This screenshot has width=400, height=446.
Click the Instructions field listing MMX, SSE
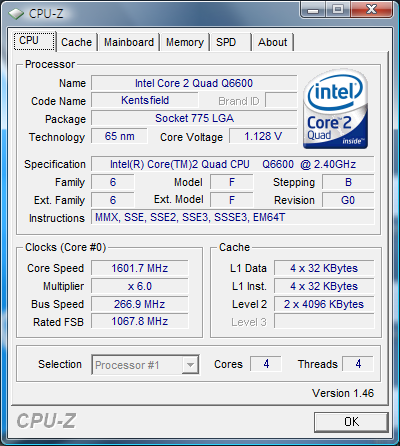[x=233, y=217]
